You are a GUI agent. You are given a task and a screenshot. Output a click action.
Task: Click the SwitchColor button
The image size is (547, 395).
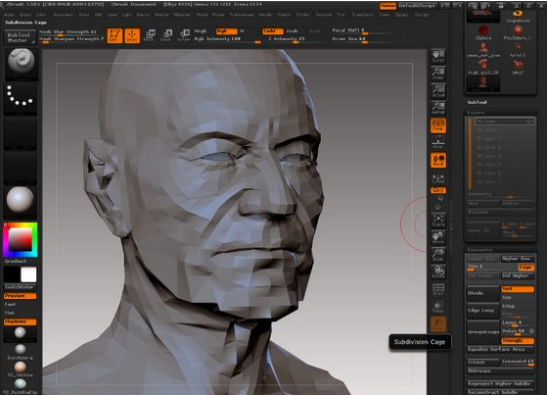coord(20,287)
